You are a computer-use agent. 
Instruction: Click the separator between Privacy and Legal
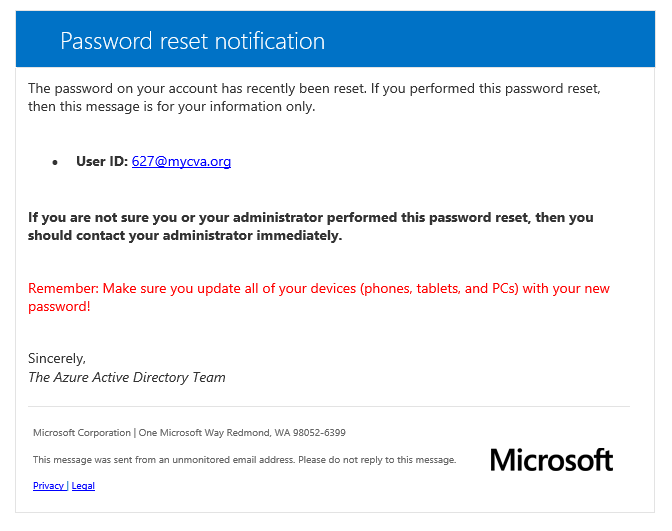pyautogui.click(x=68, y=486)
